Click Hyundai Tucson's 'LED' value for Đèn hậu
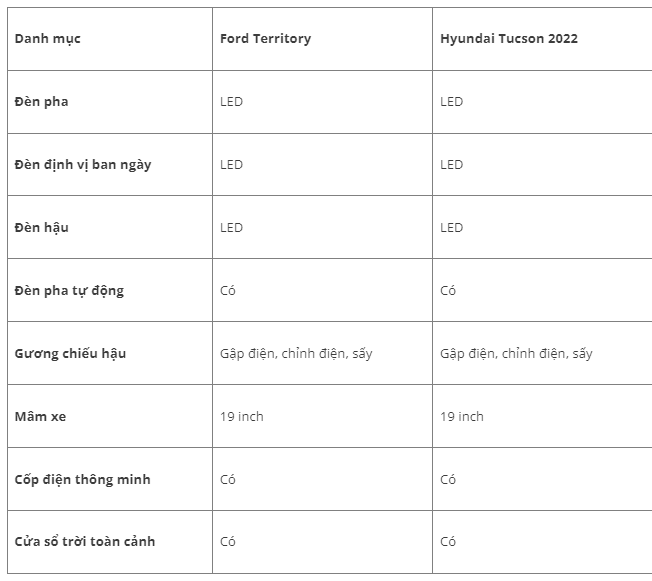Viewport: 652px width, 581px height. coord(451,228)
